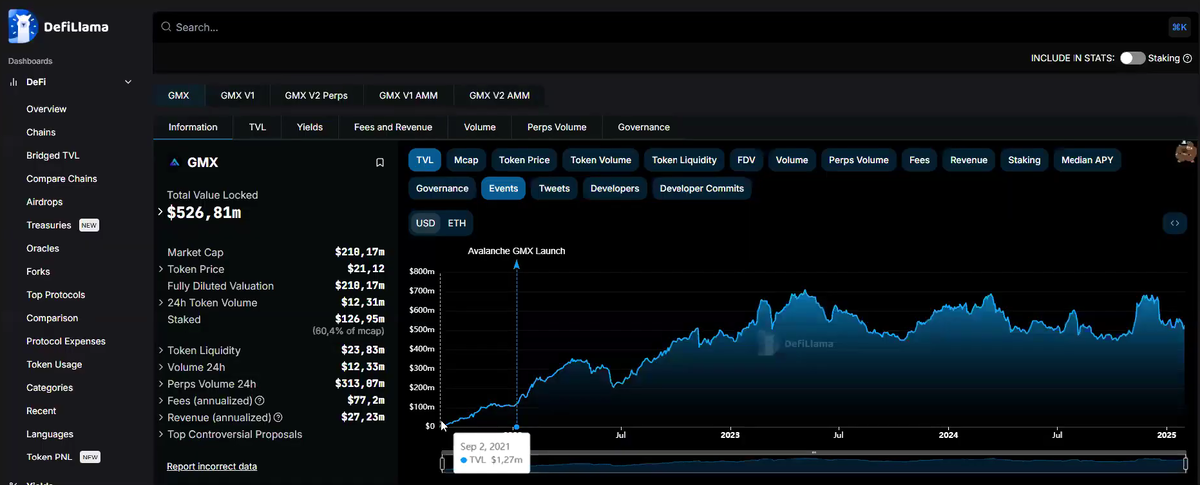Viewport: 1200px width, 485px height.
Task: Click the Revenue annualized help icon
Action: click(278, 417)
